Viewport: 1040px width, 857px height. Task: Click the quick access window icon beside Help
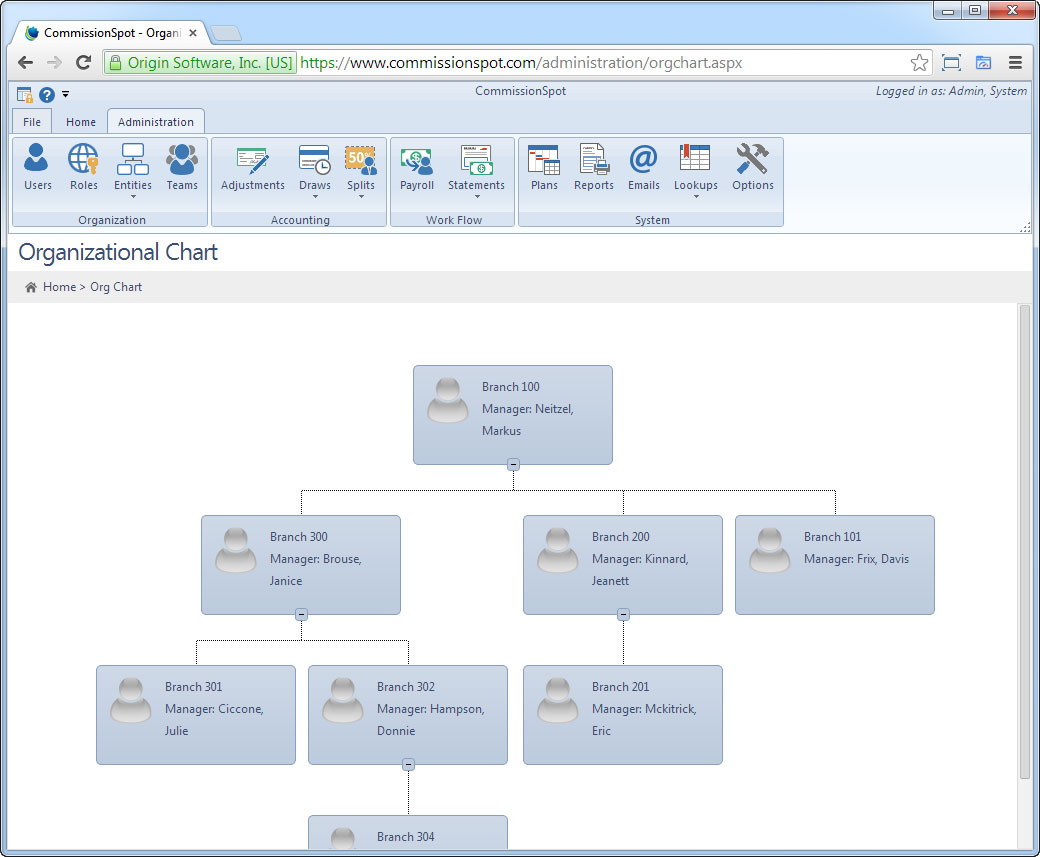[x=25, y=95]
